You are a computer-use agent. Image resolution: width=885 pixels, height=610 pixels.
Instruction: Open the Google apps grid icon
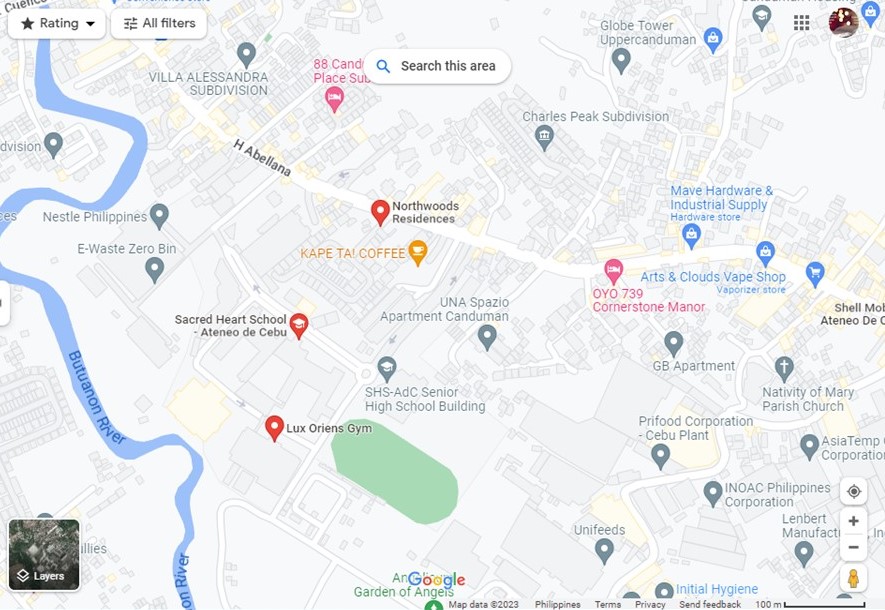801,23
